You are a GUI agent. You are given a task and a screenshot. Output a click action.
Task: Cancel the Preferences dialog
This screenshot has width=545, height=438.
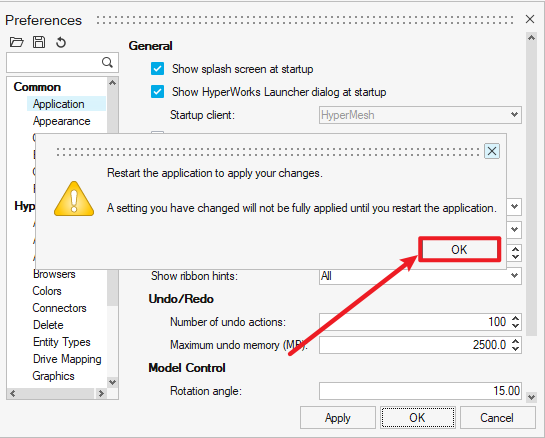(497, 417)
